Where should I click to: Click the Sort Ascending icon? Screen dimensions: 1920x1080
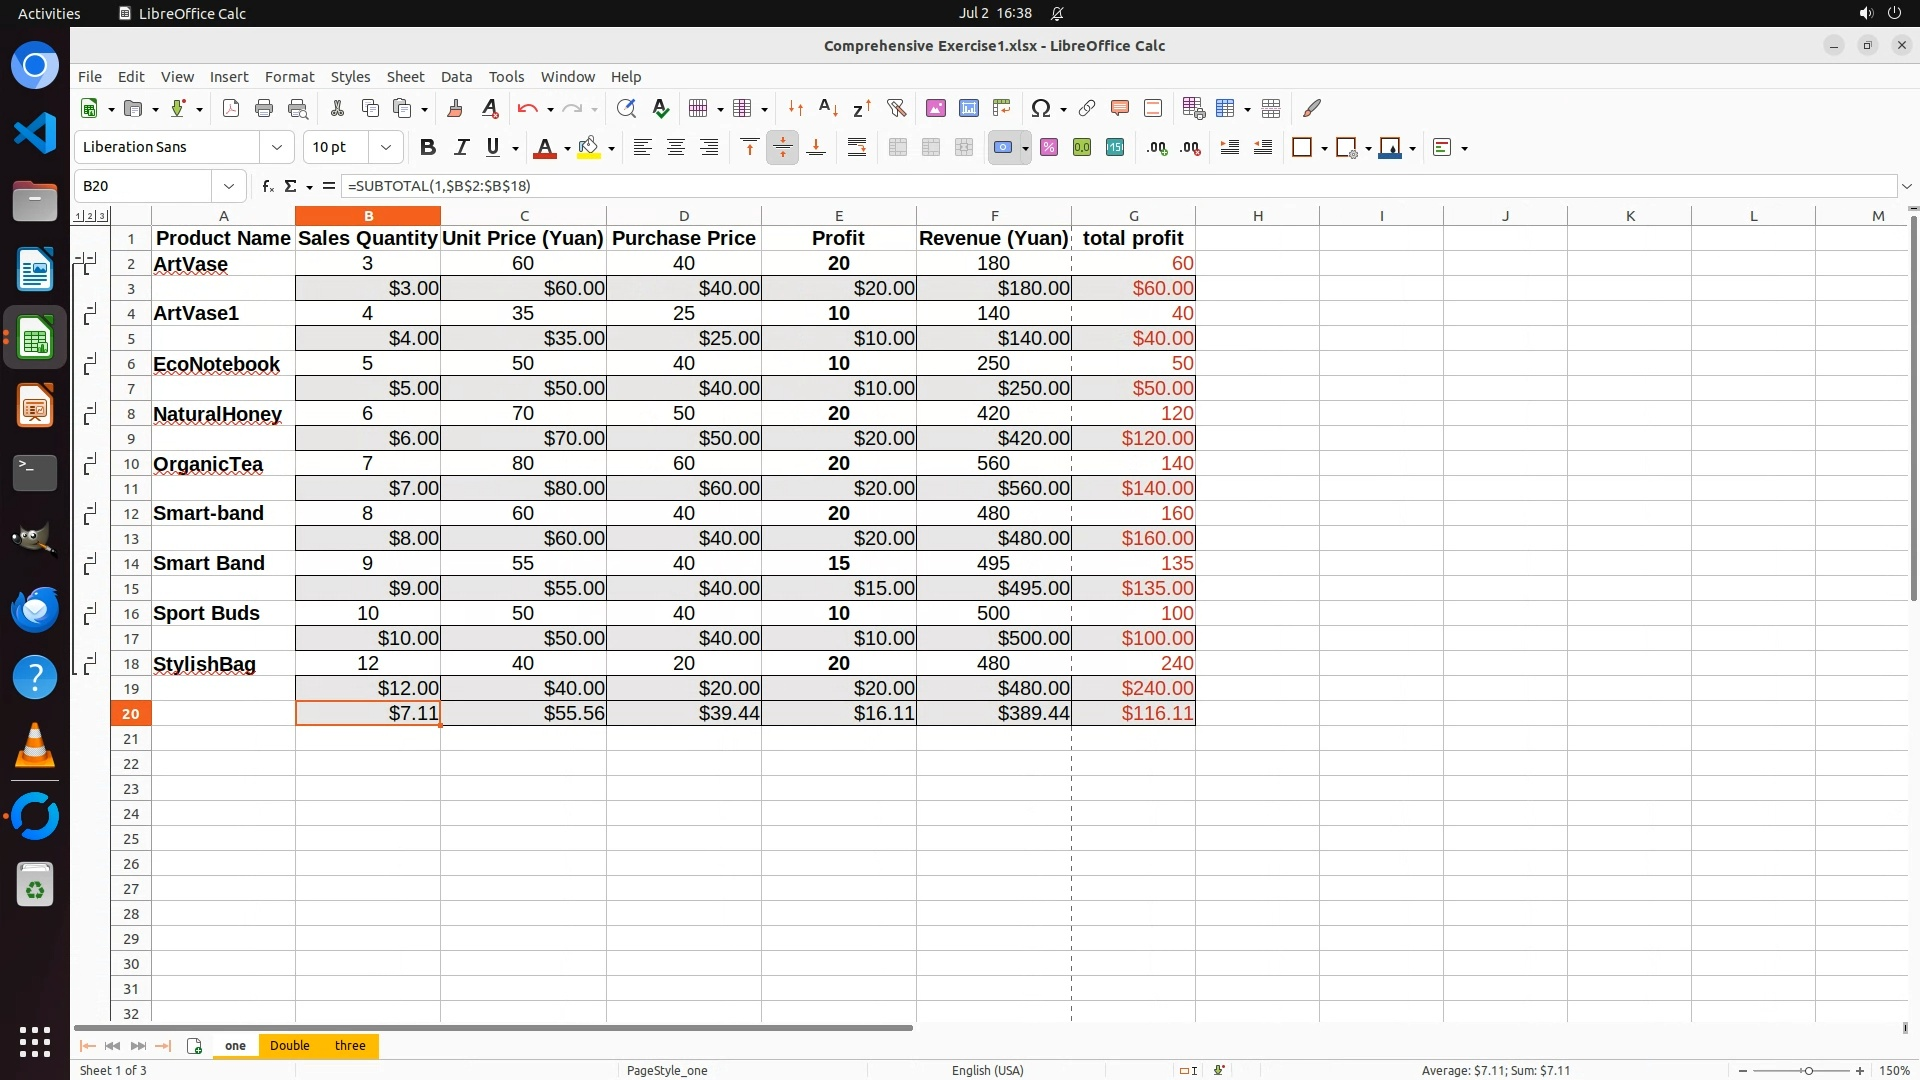828,108
